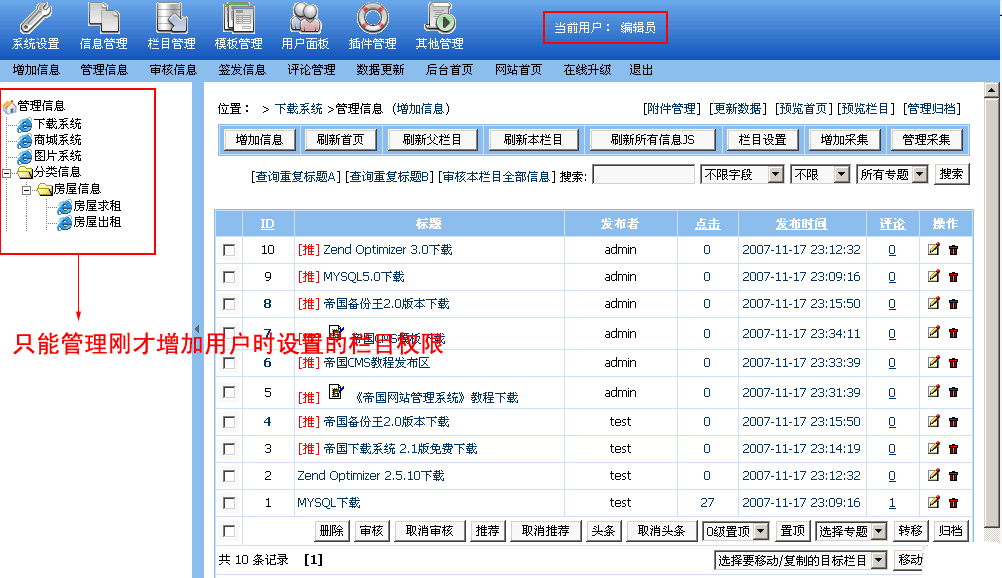
Task: Click 数据更新 menu item
Action: pos(380,70)
